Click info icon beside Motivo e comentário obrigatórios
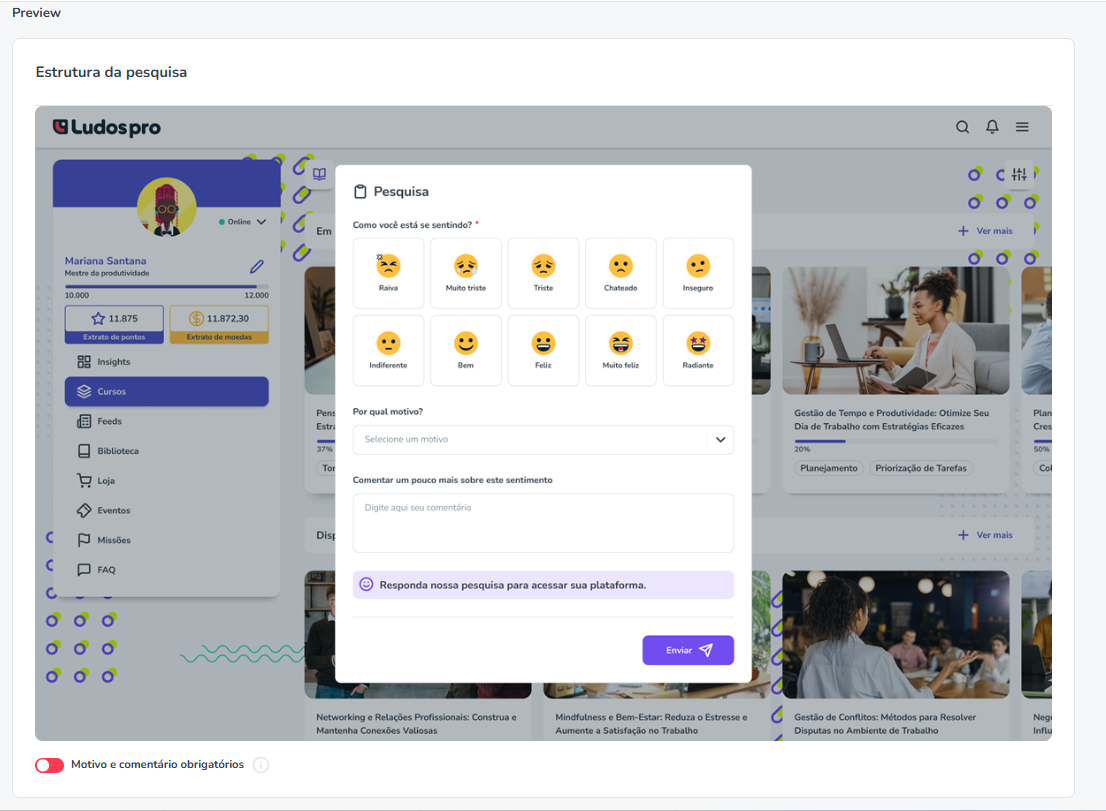This screenshot has width=1106, height=811. [261, 765]
